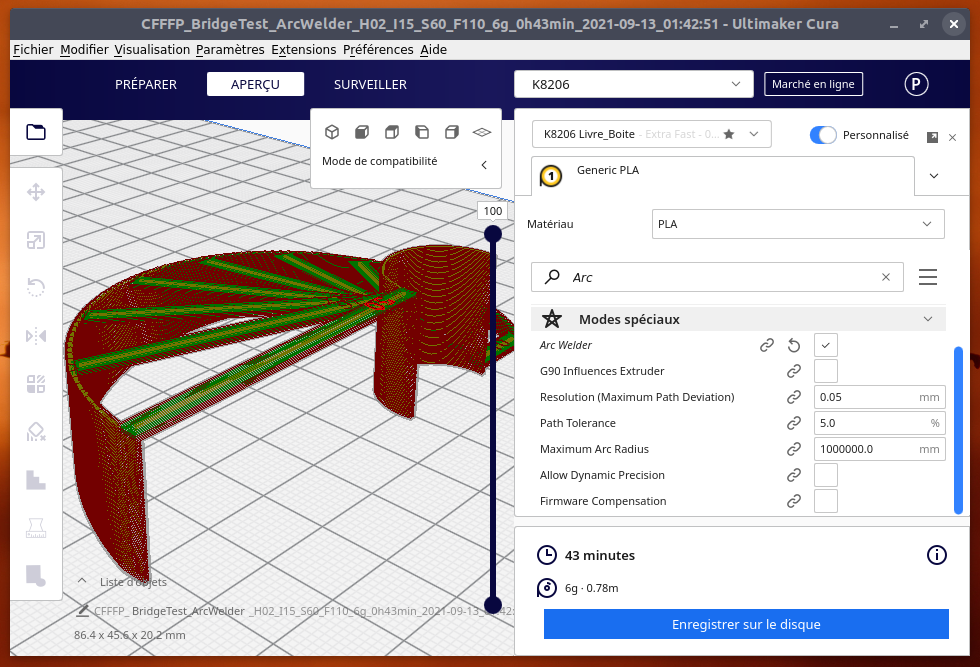Click link icon for Resolution setting
This screenshot has height=667, width=980.
coord(794,397)
